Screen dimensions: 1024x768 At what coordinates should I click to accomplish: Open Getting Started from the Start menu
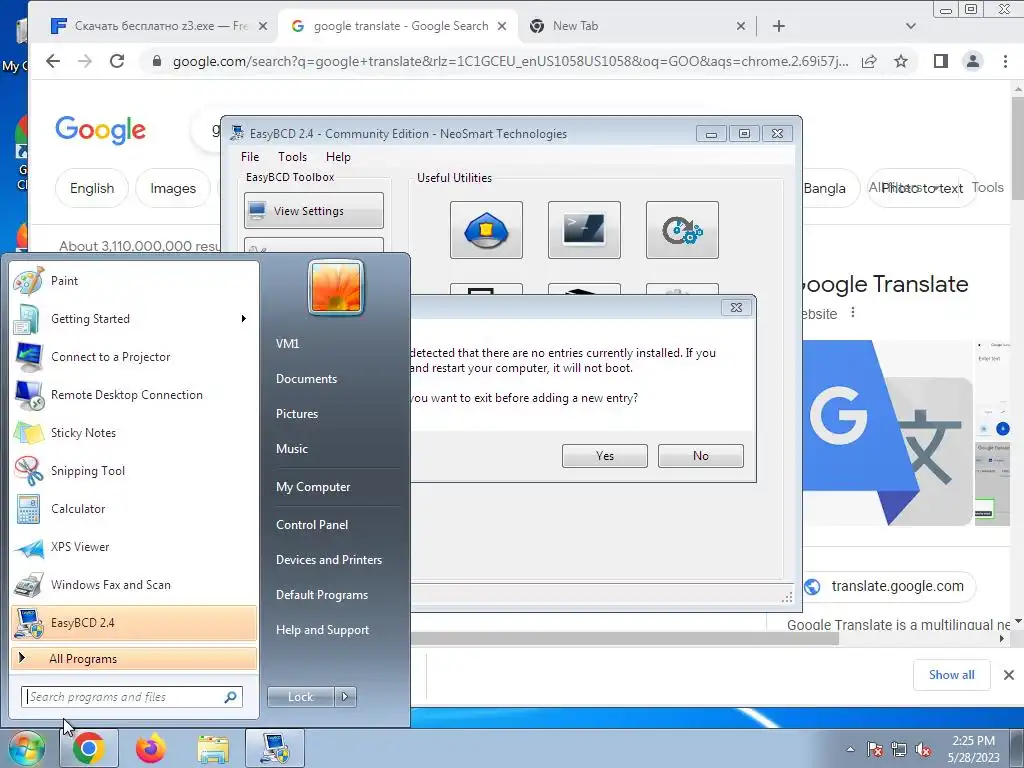coord(134,319)
